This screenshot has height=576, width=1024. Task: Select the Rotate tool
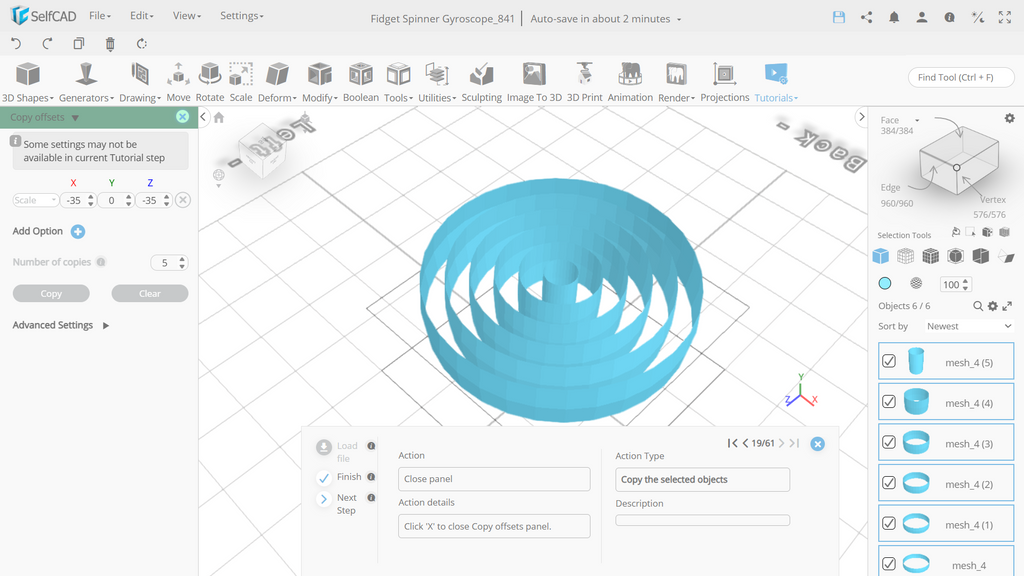click(210, 82)
